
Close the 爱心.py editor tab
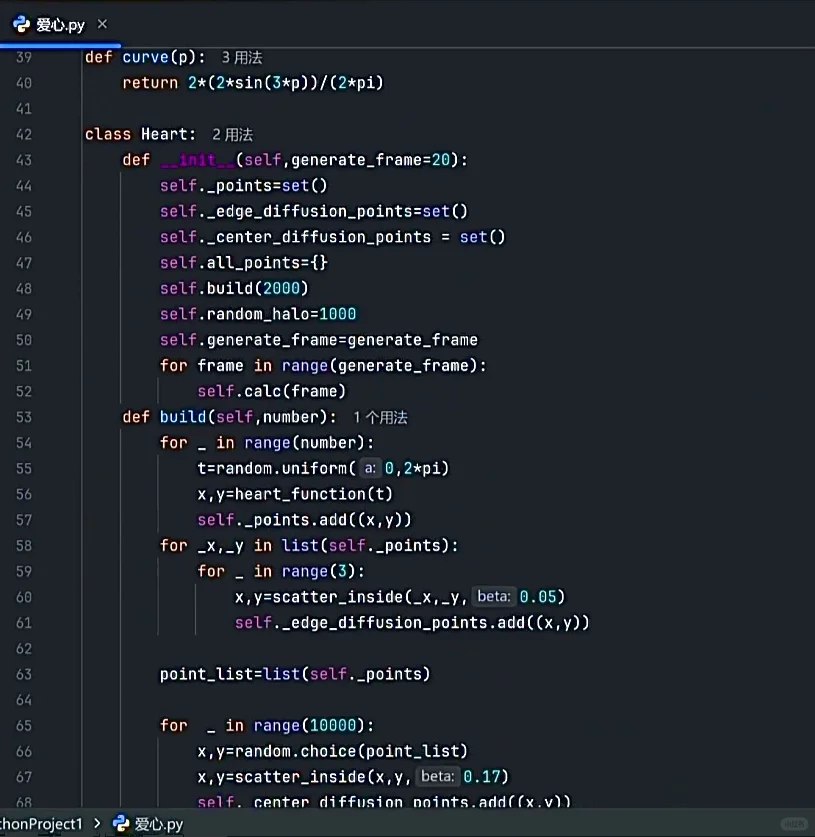[102, 24]
